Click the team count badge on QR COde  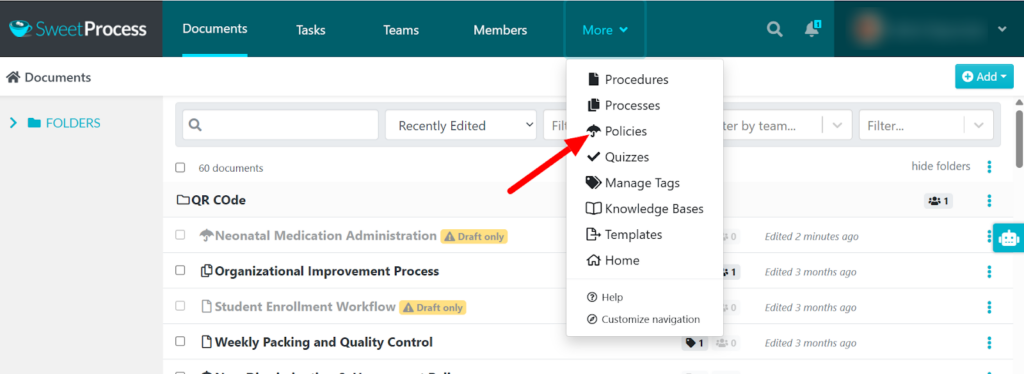(938, 200)
